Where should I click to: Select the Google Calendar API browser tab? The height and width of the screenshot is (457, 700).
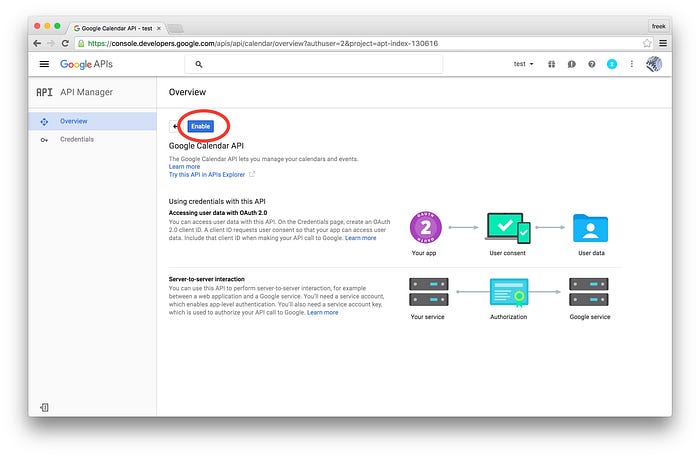tap(116, 28)
